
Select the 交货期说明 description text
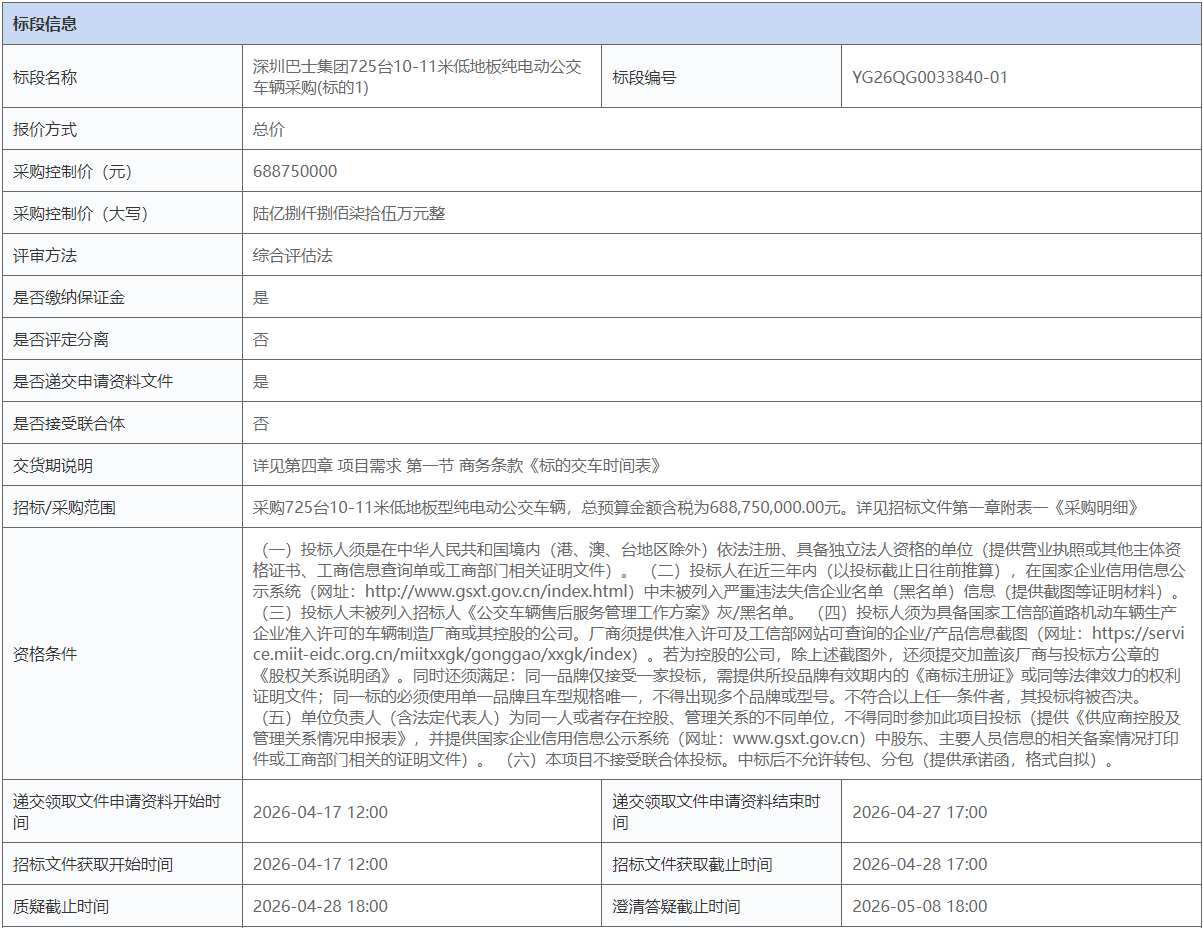[430, 465]
